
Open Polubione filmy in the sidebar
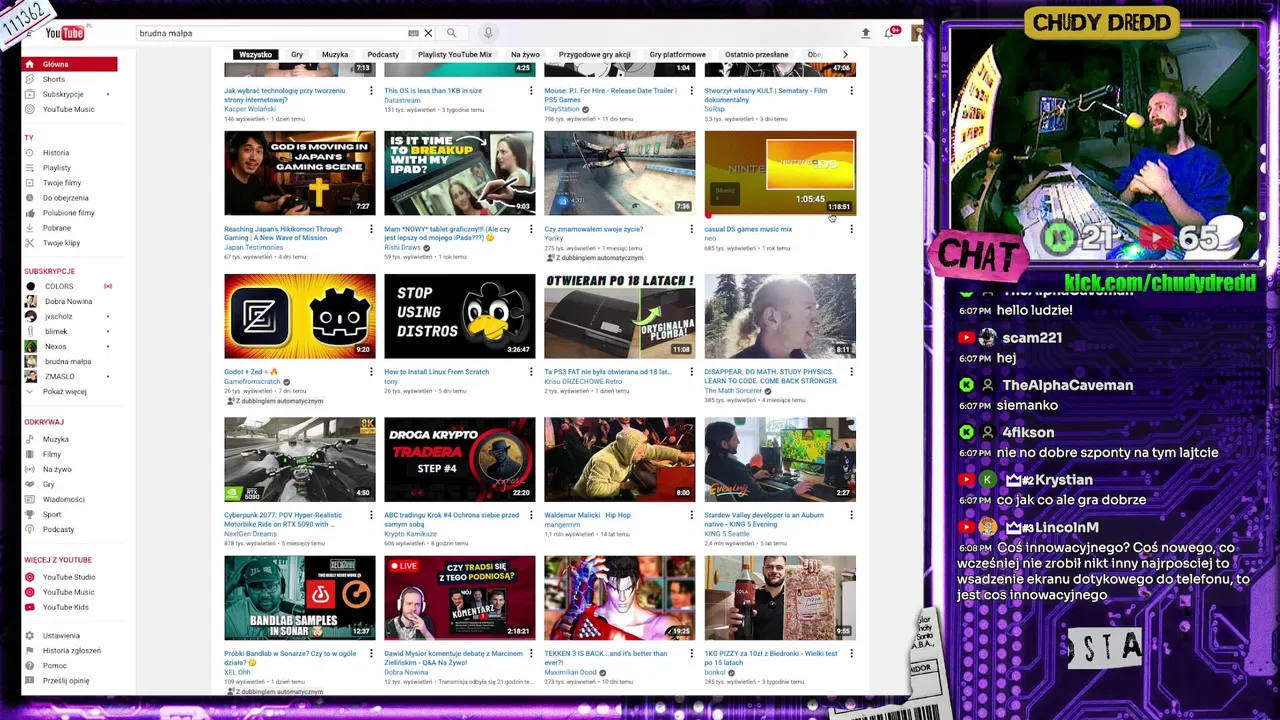(x=69, y=213)
